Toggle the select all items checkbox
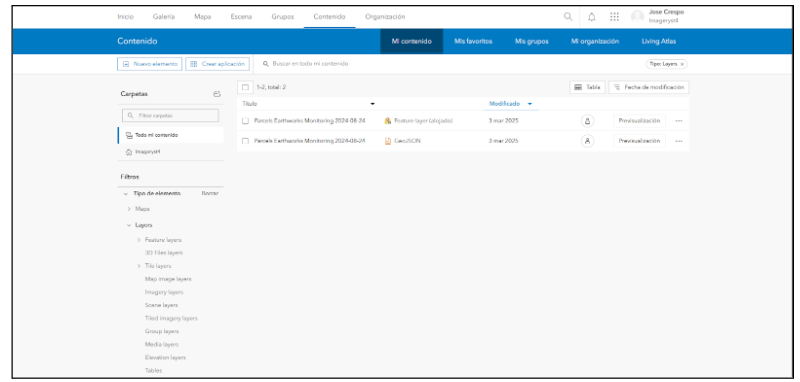This screenshot has width=800, height=382. pyautogui.click(x=245, y=87)
